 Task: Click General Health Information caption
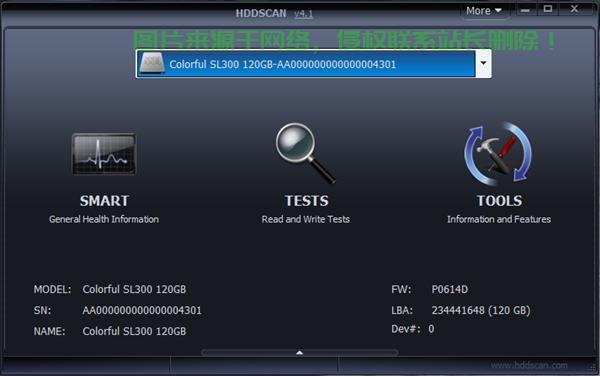click(x=104, y=219)
